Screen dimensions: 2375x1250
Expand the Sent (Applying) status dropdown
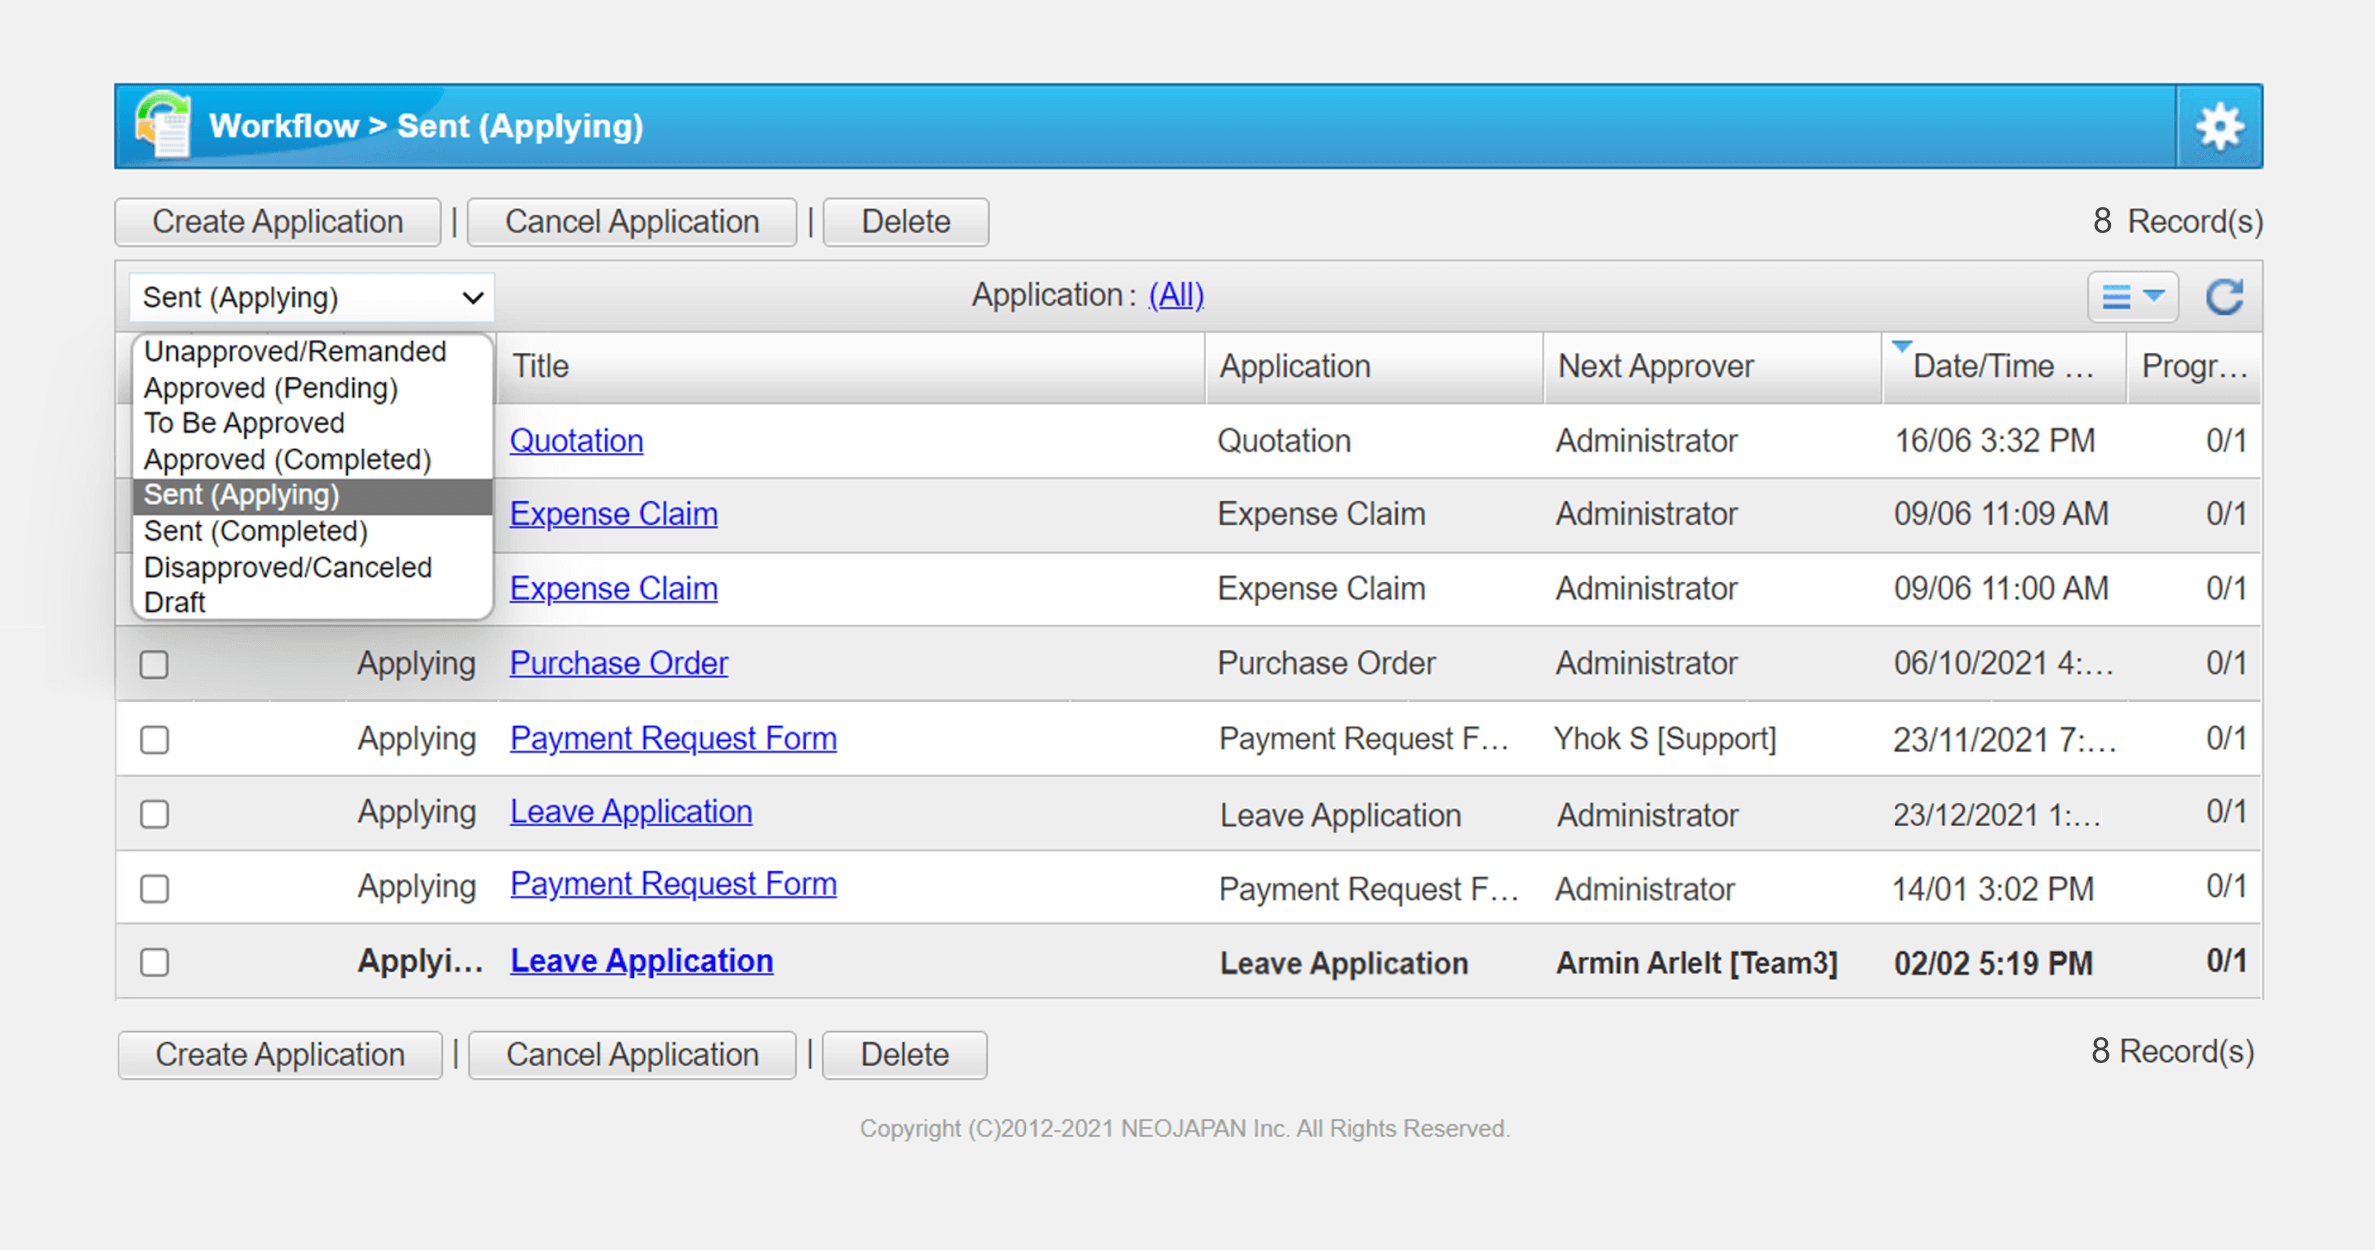coord(308,295)
